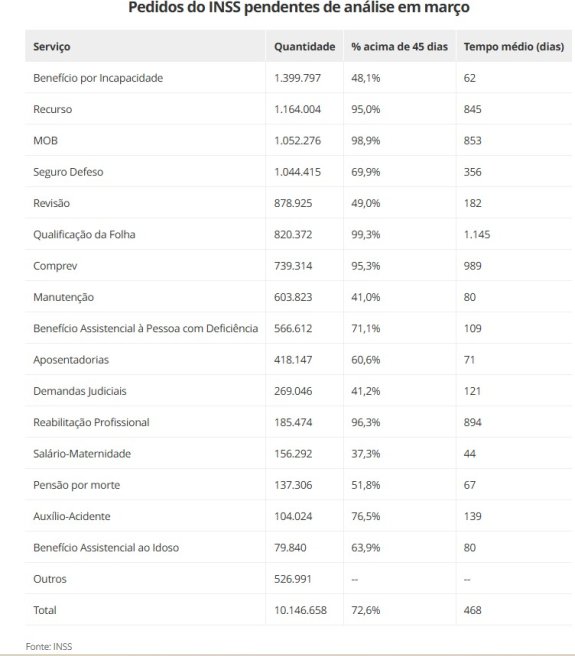Click the Demandas Judiciais row label
This screenshot has height=656, width=575.
[80, 391]
